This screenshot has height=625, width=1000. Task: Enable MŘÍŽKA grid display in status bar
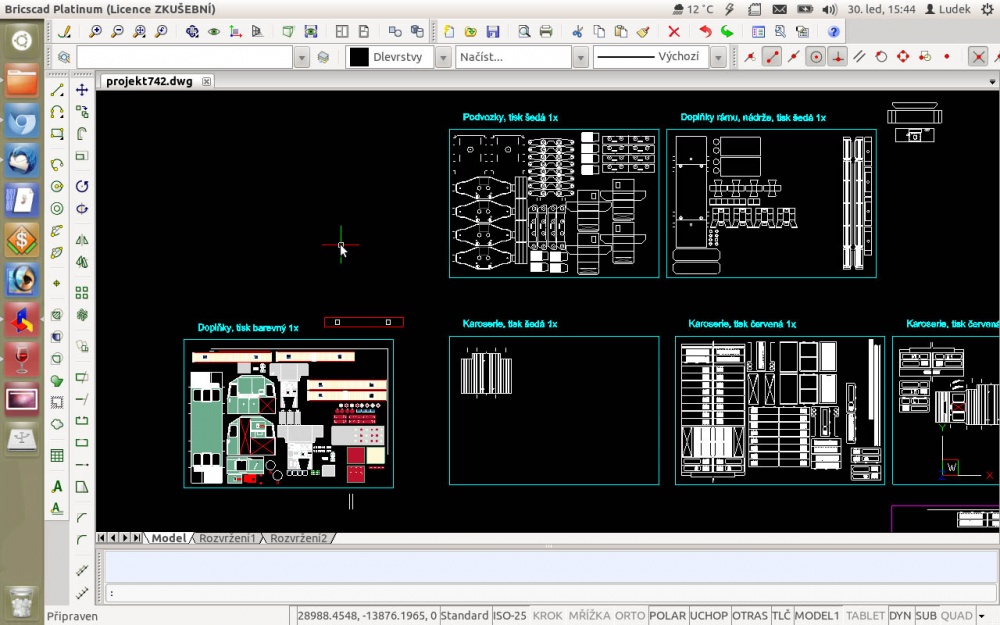[x=589, y=615]
